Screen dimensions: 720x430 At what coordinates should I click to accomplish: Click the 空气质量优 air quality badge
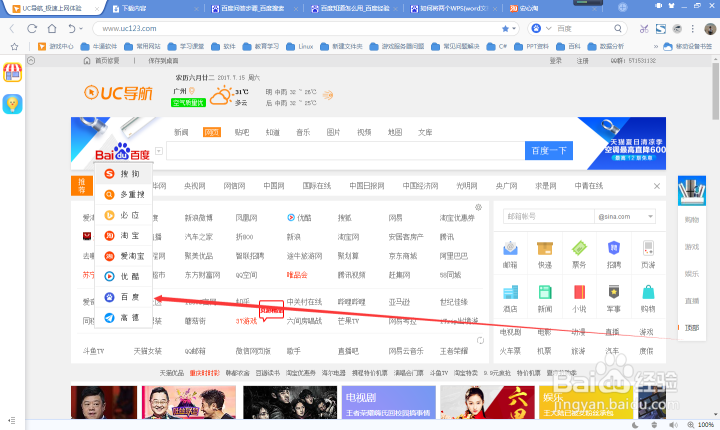(x=188, y=103)
